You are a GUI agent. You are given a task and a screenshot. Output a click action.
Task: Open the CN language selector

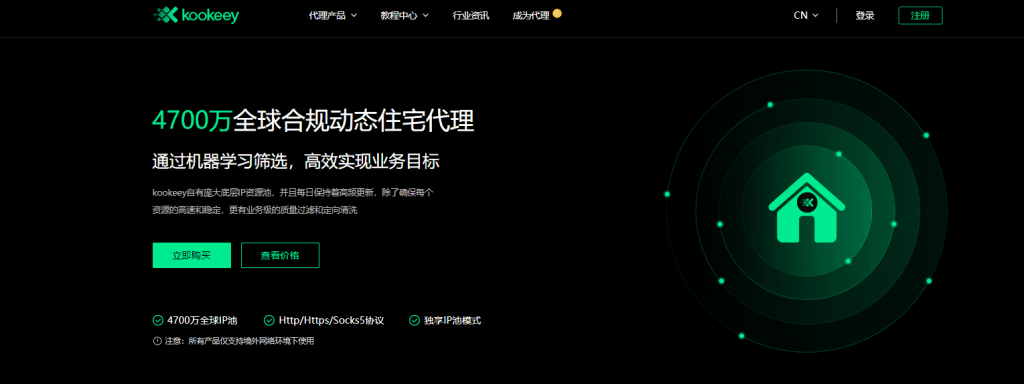pos(806,16)
